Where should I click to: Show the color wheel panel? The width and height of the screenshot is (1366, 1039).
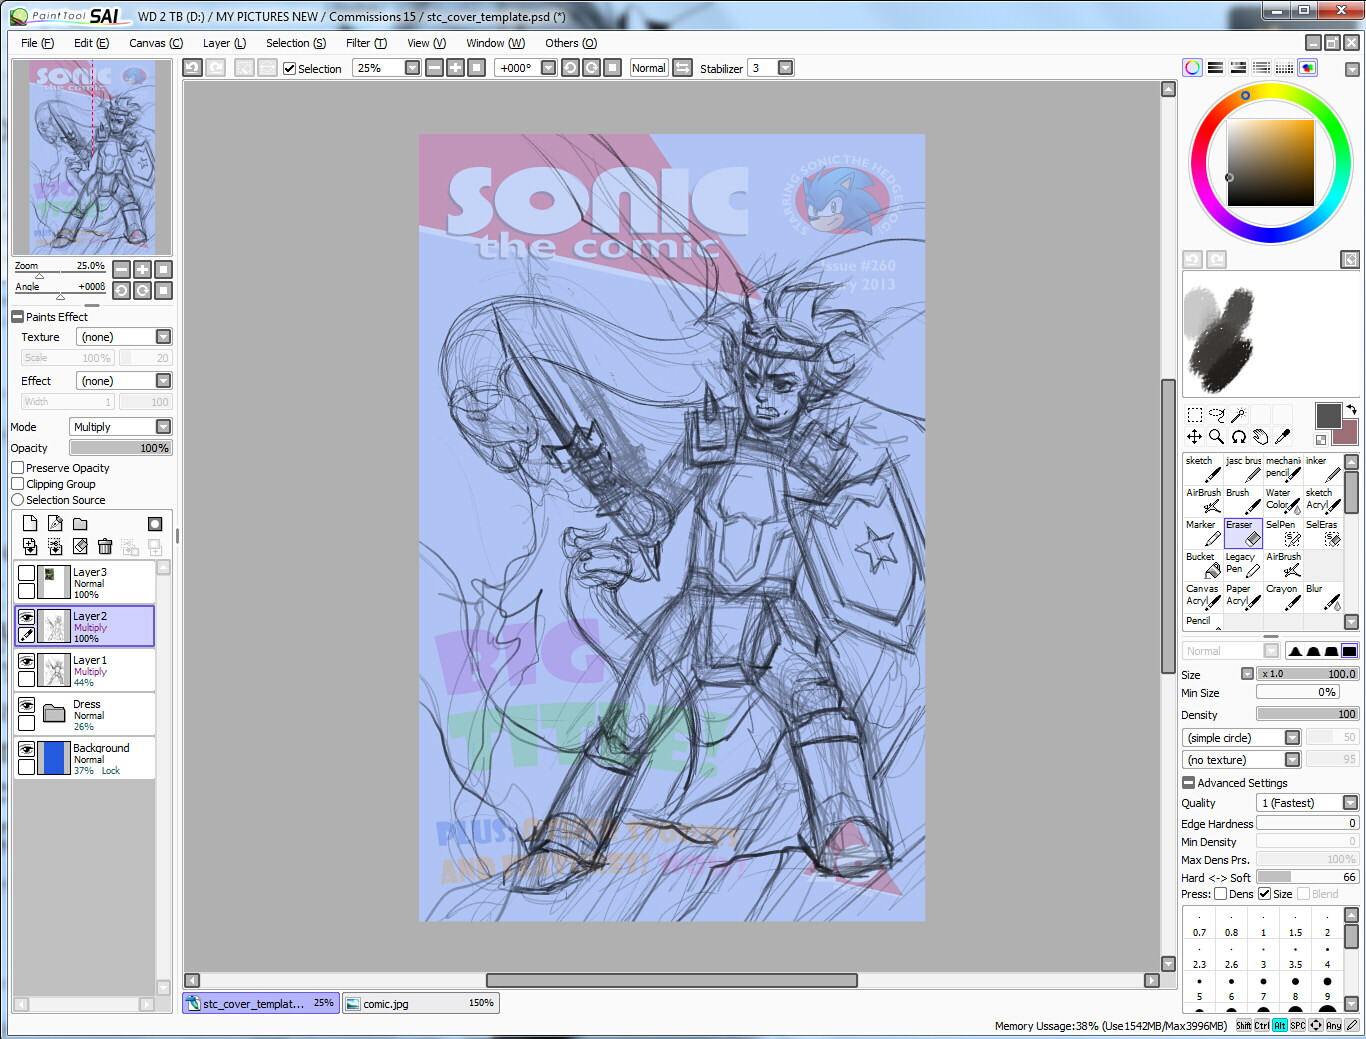click(1192, 68)
